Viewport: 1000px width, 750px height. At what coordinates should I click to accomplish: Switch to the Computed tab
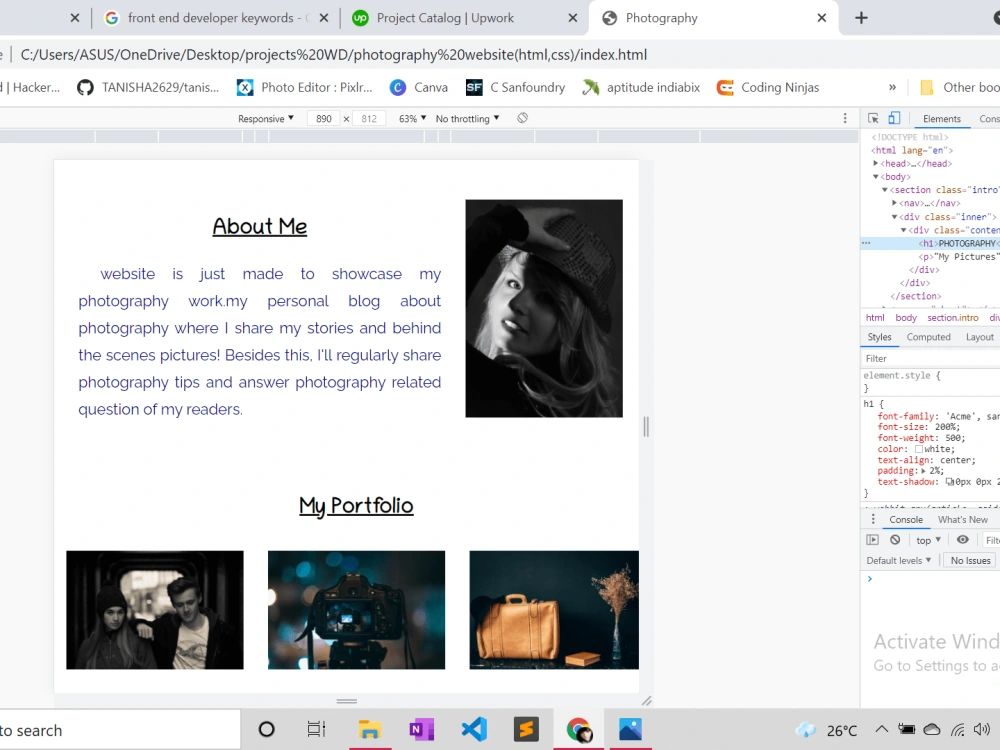[928, 337]
